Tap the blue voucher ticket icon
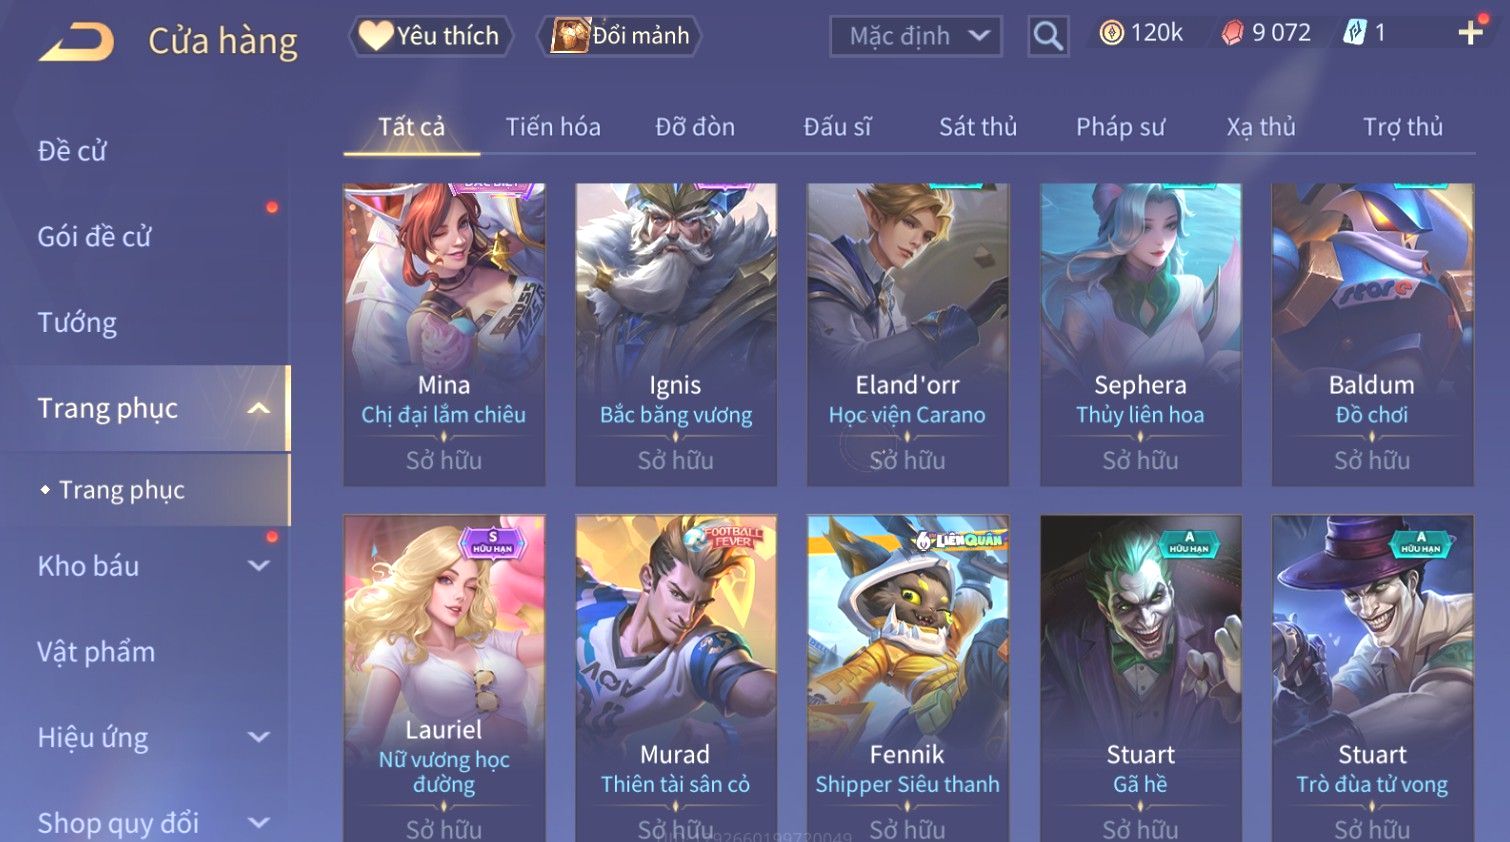 [x=1354, y=33]
